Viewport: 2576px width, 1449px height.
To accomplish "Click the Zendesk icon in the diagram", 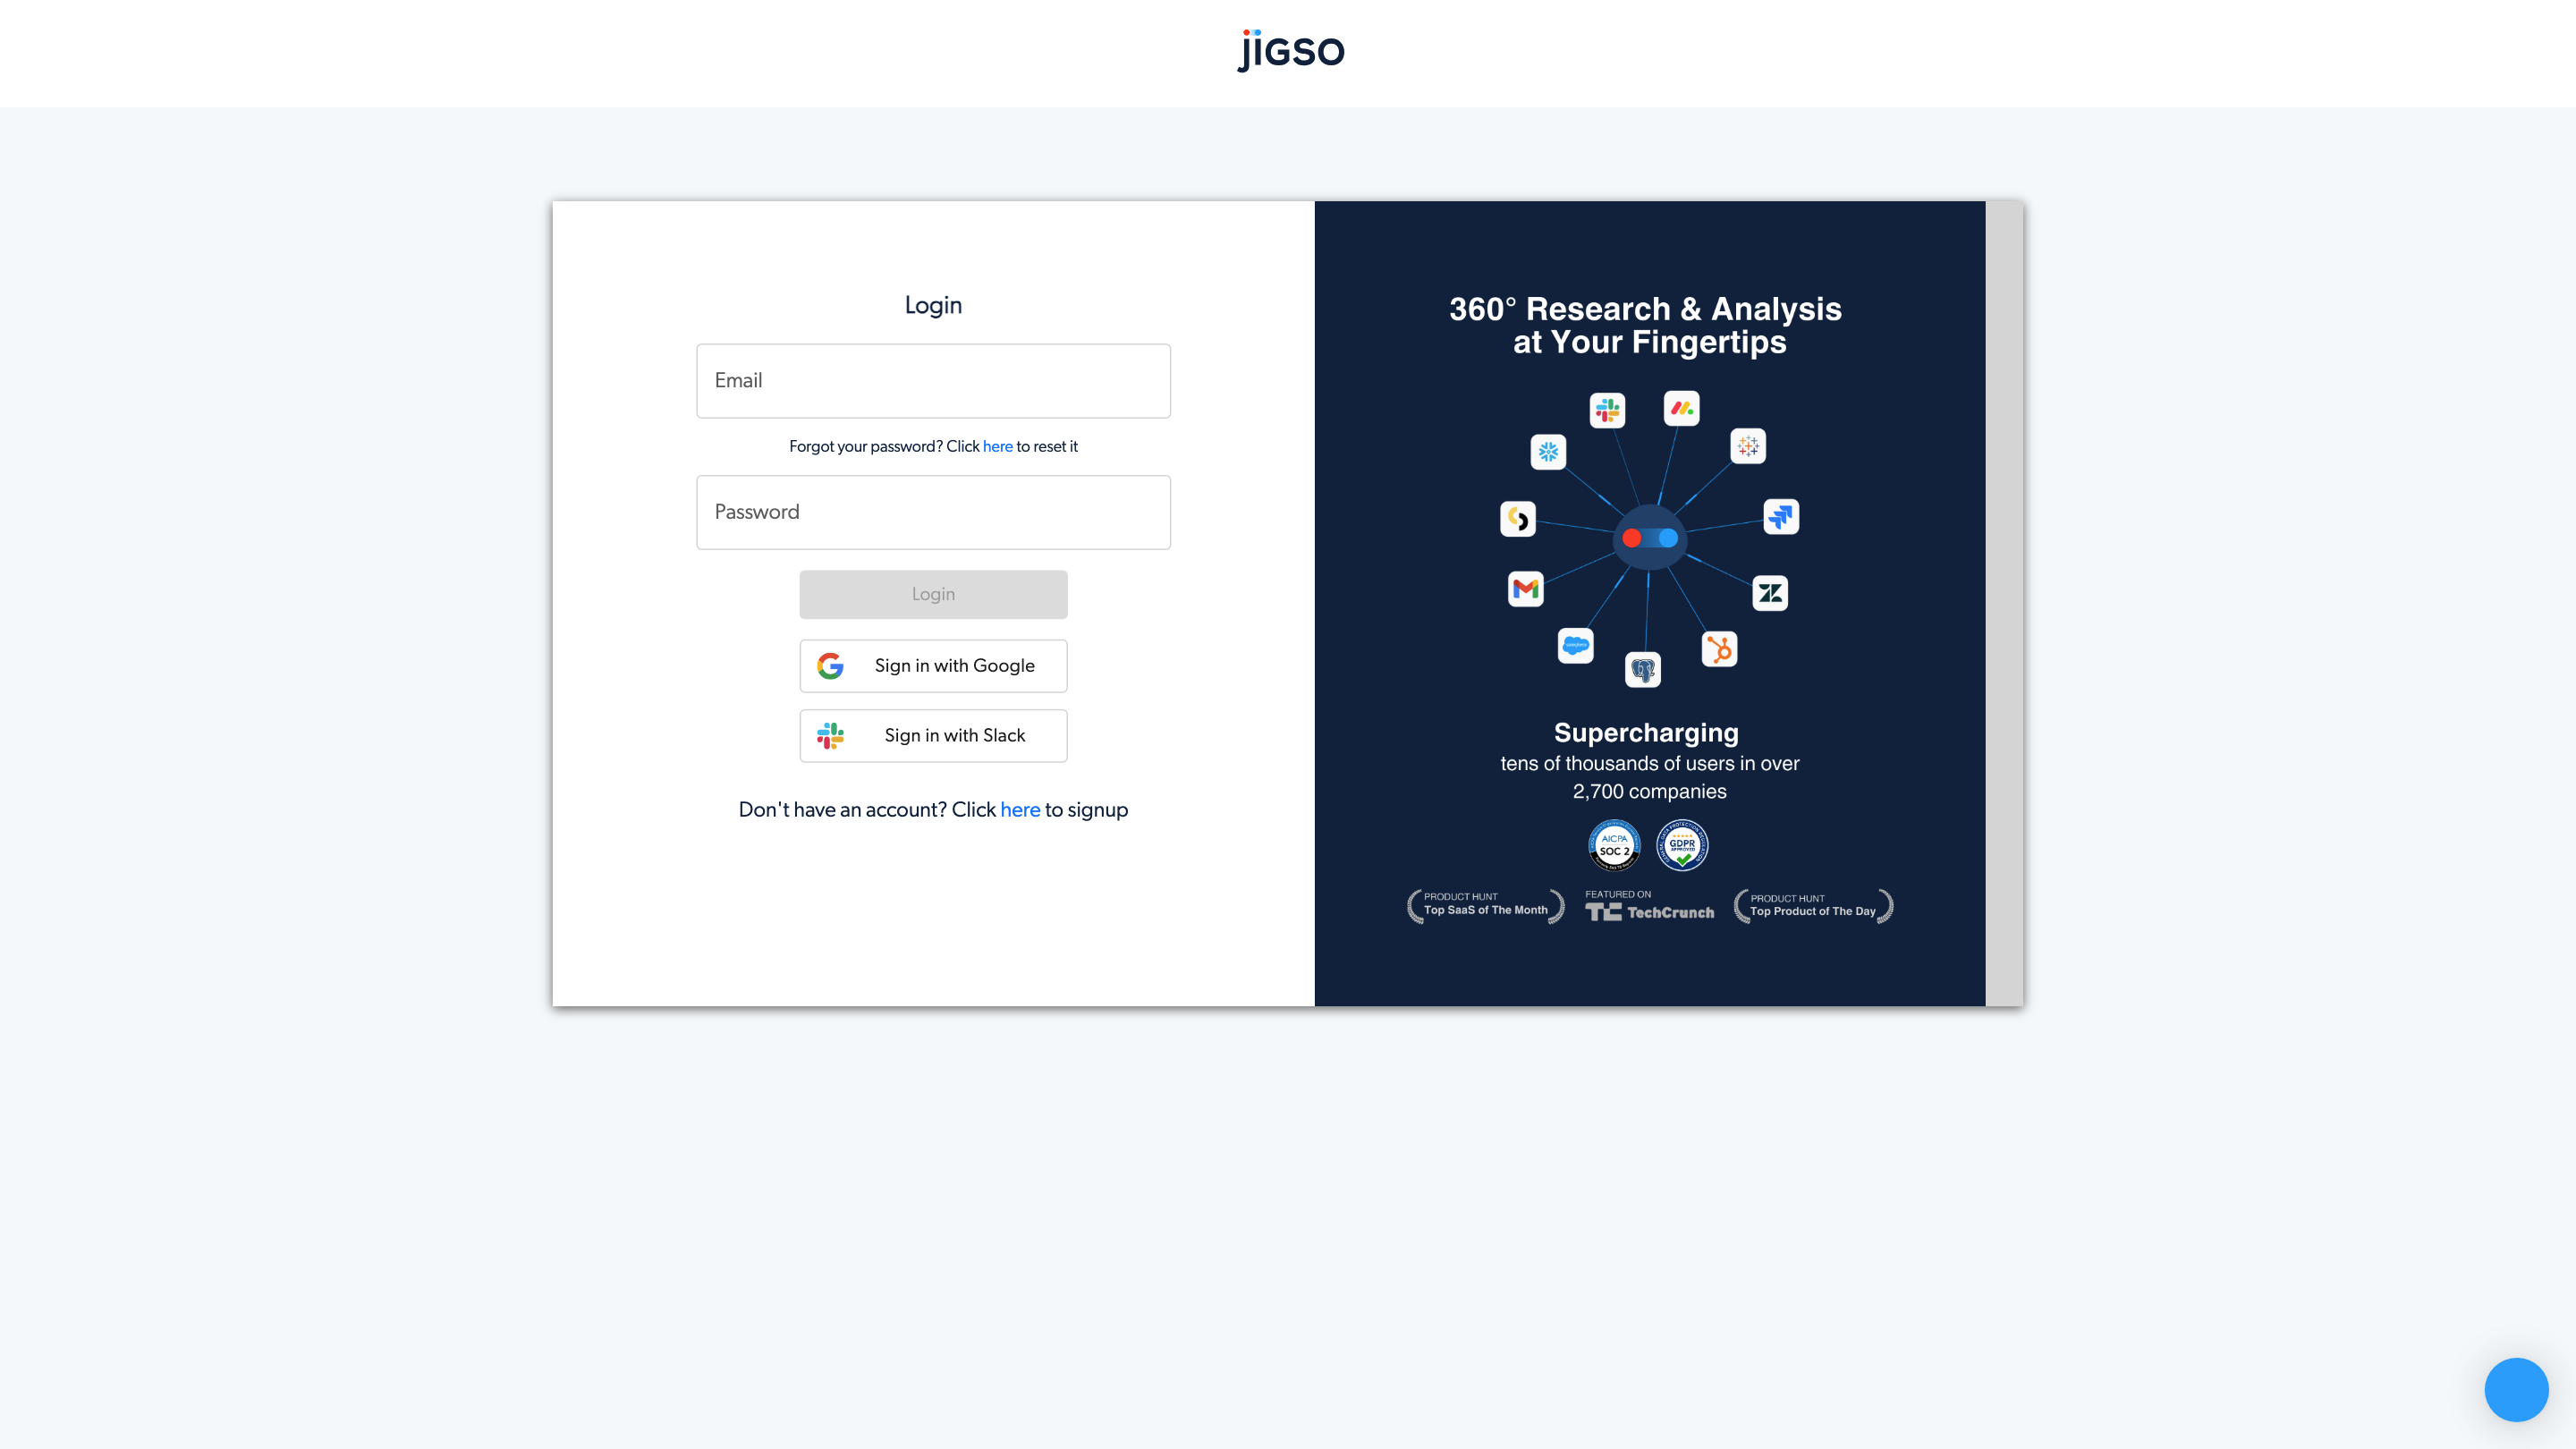I will pos(1770,593).
